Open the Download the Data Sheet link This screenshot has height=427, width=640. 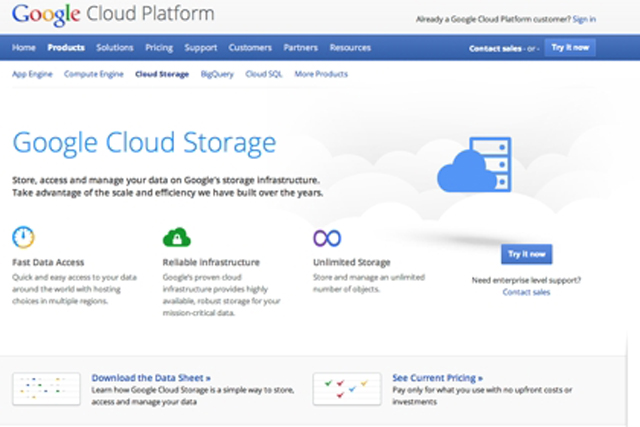click(151, 378)
